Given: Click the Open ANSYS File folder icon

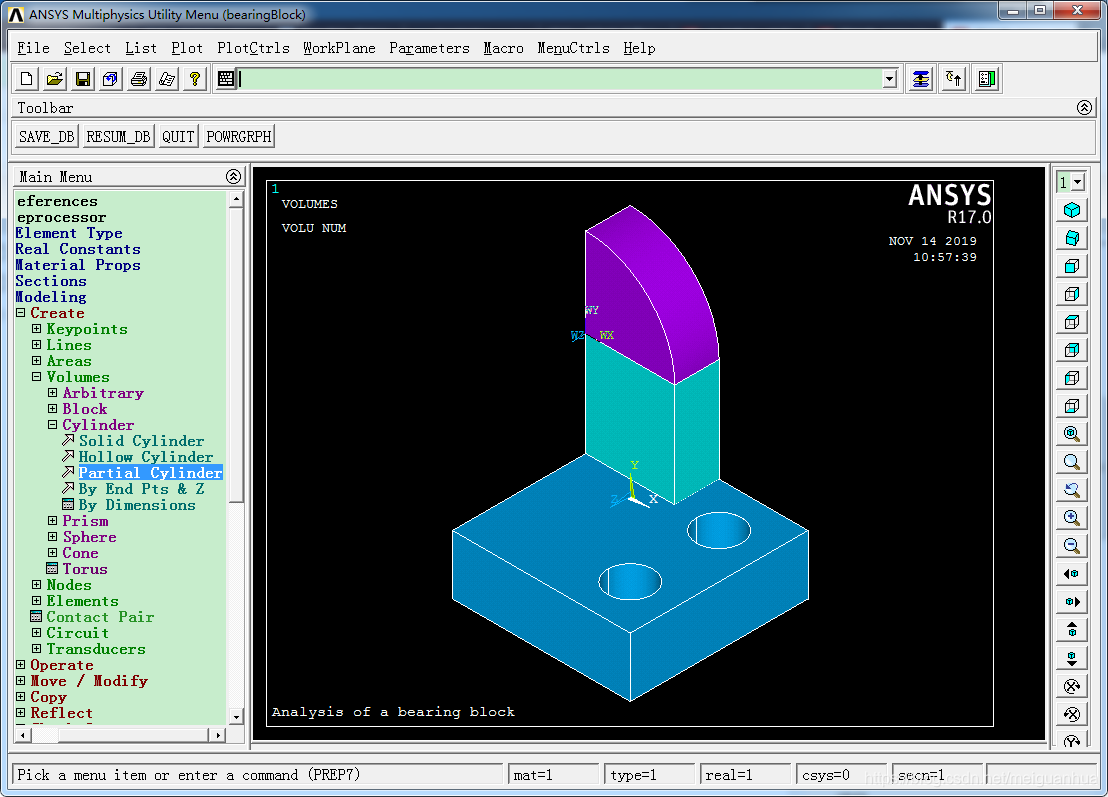Looking at the screenshot, I should [x=54, y=79].
